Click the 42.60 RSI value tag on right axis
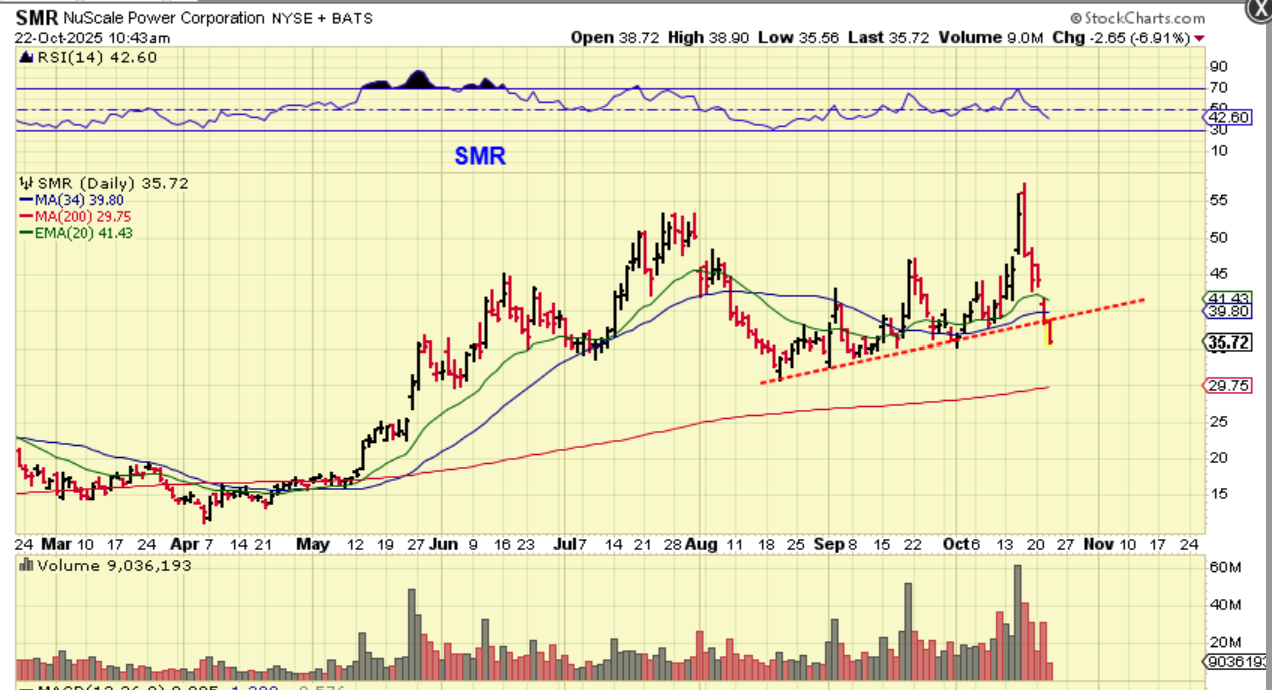The width and height of the screenshot is (1272, 690). point(1229,117)
